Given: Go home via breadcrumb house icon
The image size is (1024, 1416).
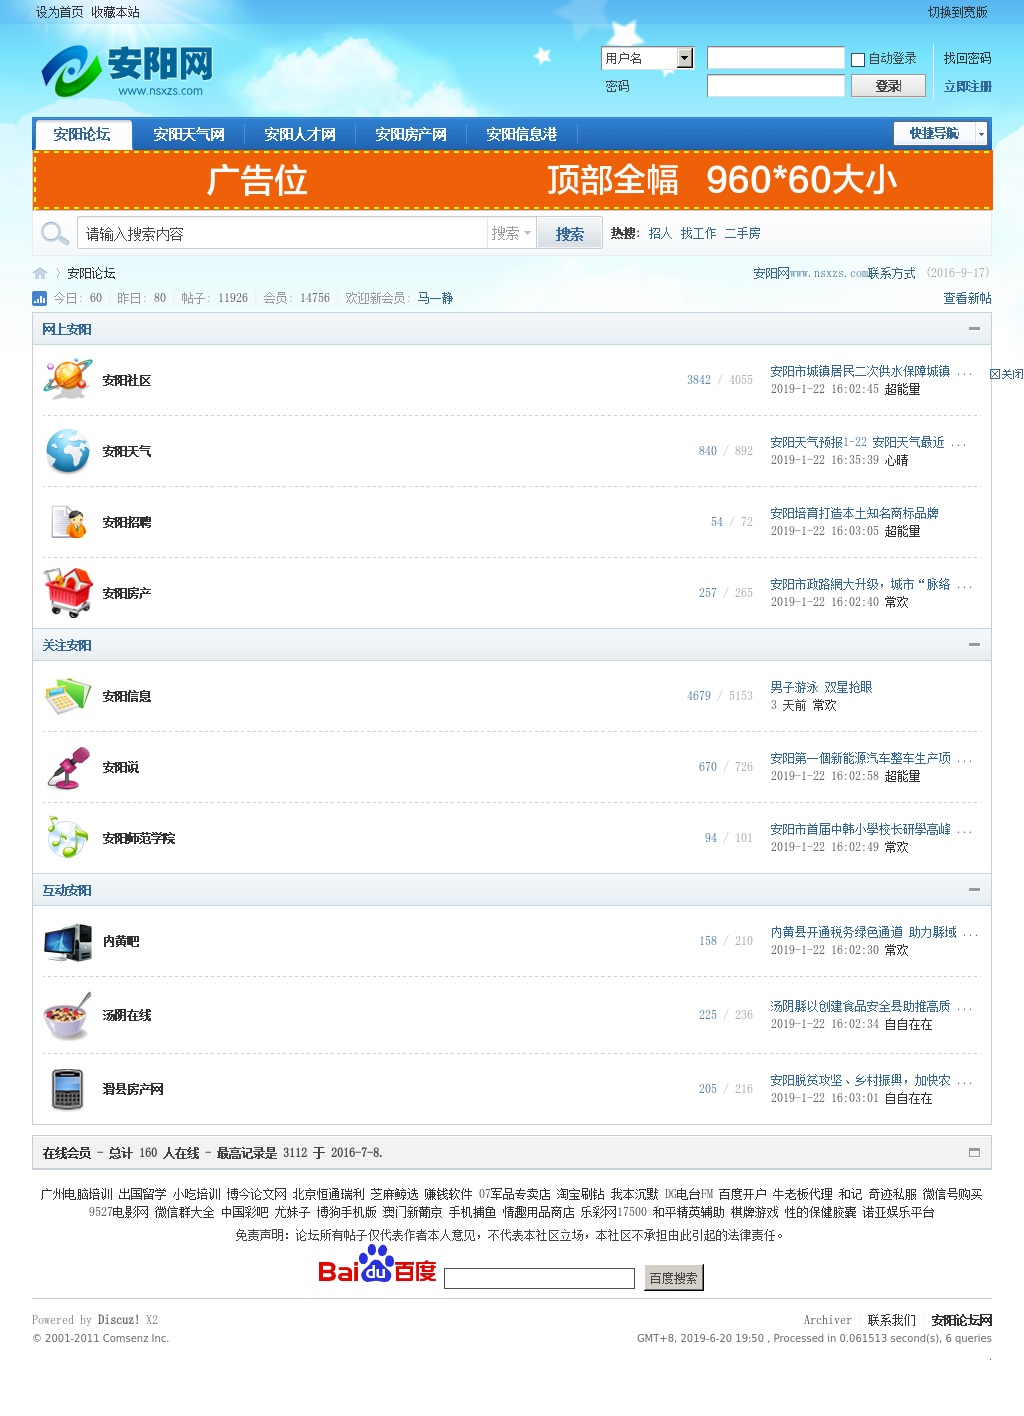Looking at the screenshot, I should tap(40, 273).
